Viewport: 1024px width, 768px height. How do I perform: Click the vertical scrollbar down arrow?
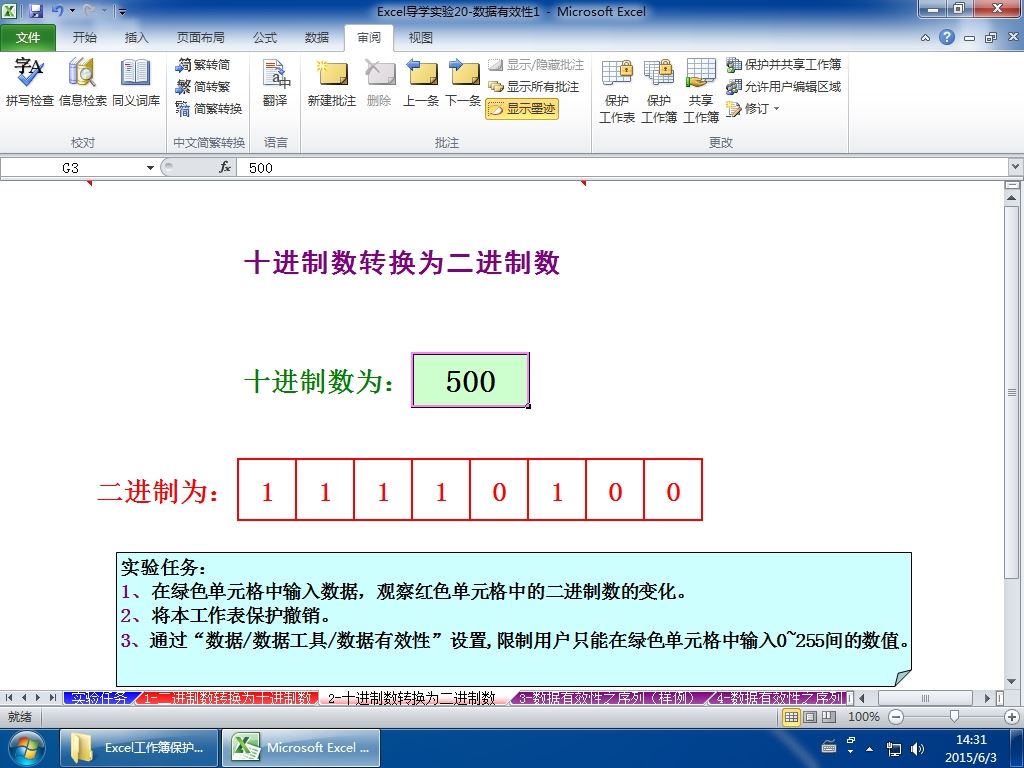(x=1012, y=682)
